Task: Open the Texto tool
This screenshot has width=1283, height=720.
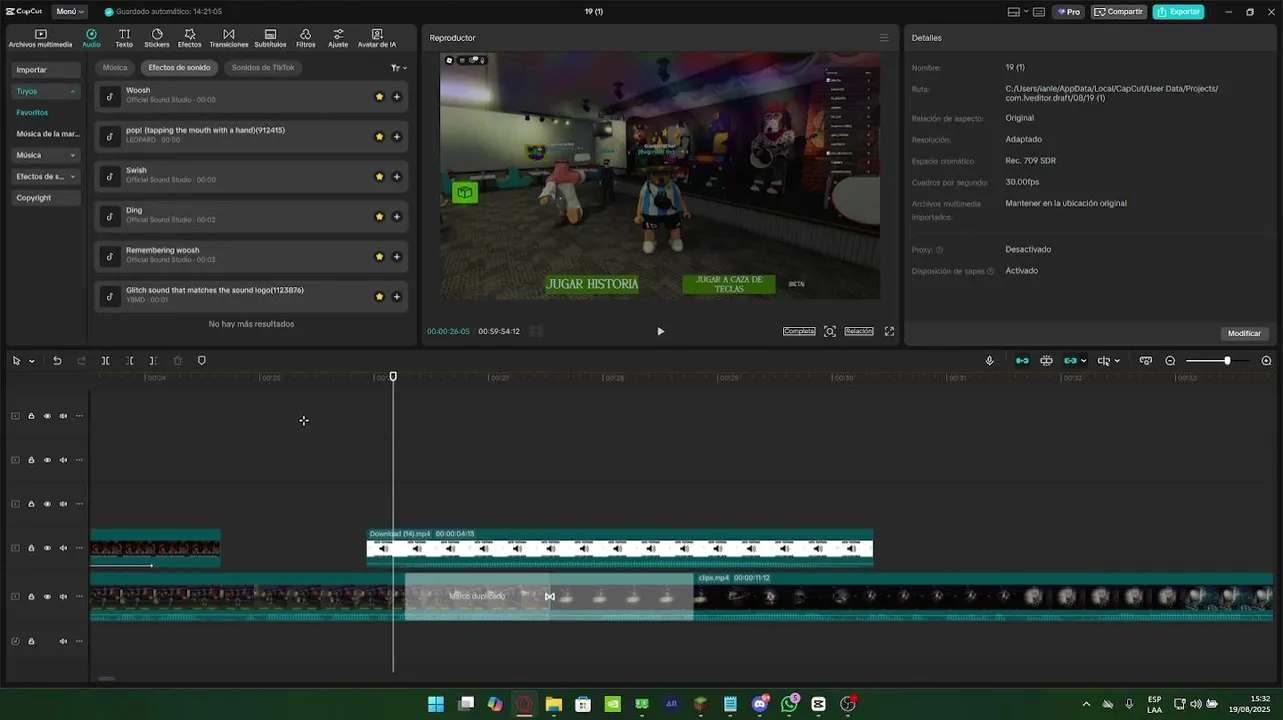Action: (x=124, y=38)
